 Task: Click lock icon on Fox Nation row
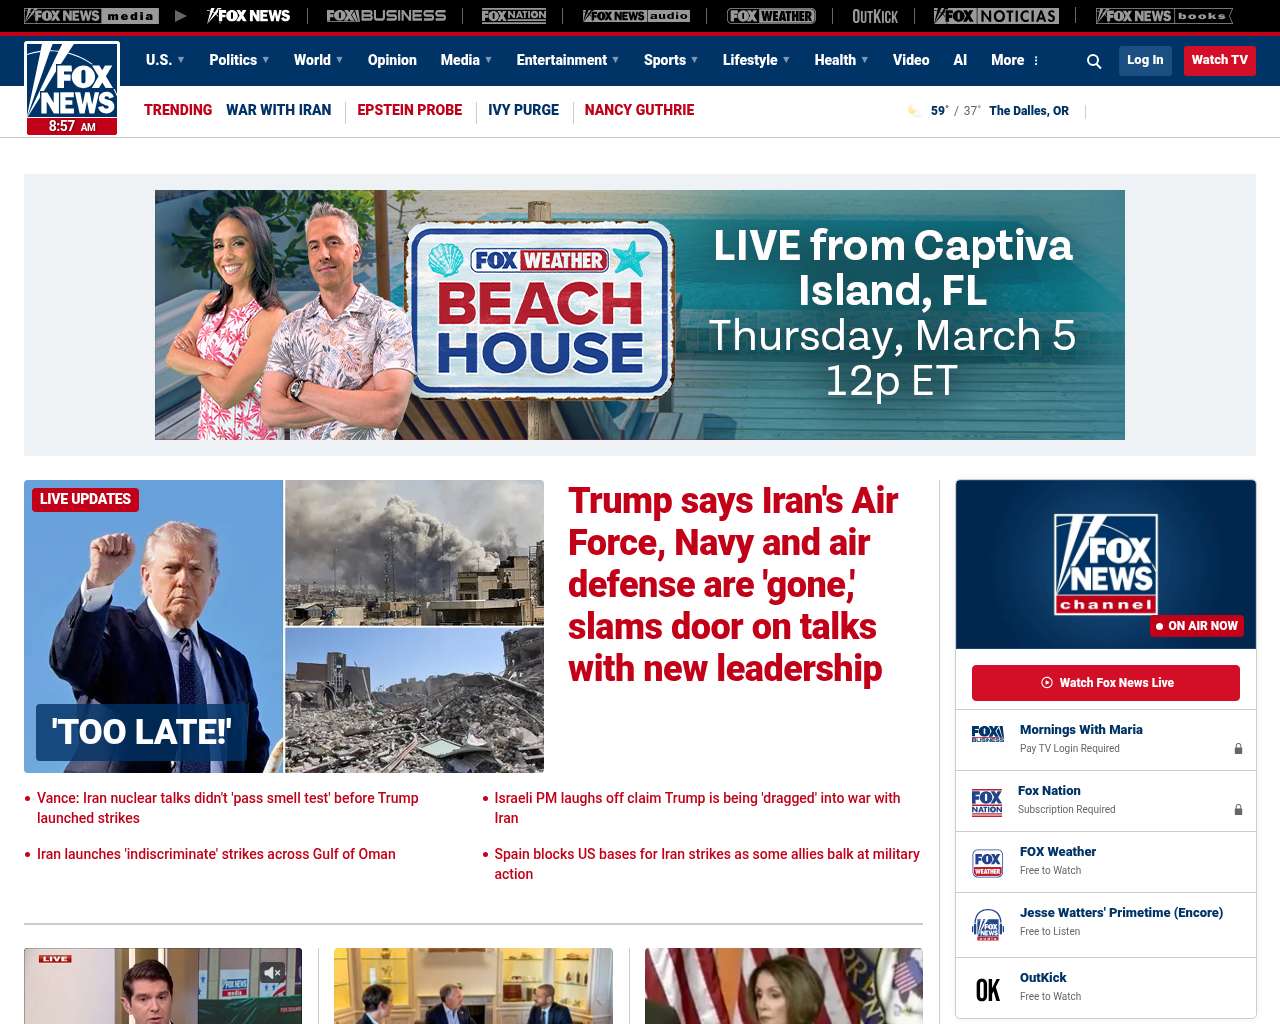1238,809
